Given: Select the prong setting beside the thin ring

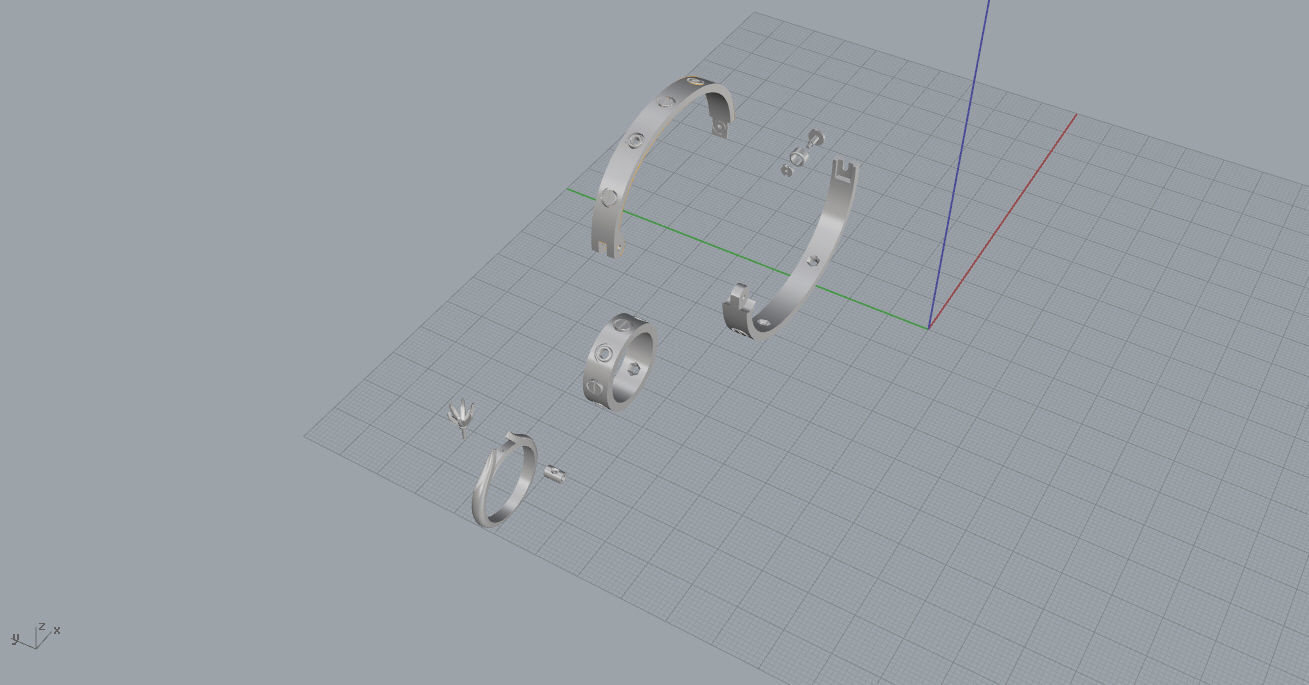Looking at the screenshot, I should click(461, 417).
